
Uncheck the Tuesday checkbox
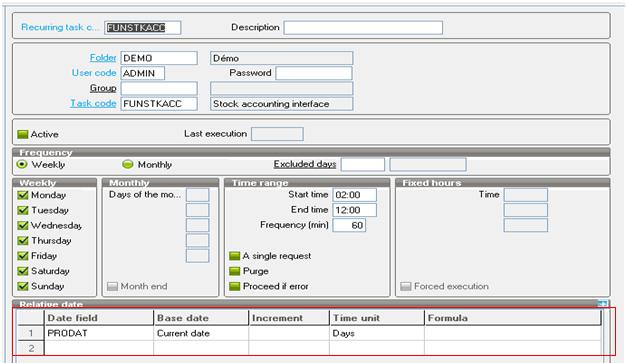tap(23, 210)
